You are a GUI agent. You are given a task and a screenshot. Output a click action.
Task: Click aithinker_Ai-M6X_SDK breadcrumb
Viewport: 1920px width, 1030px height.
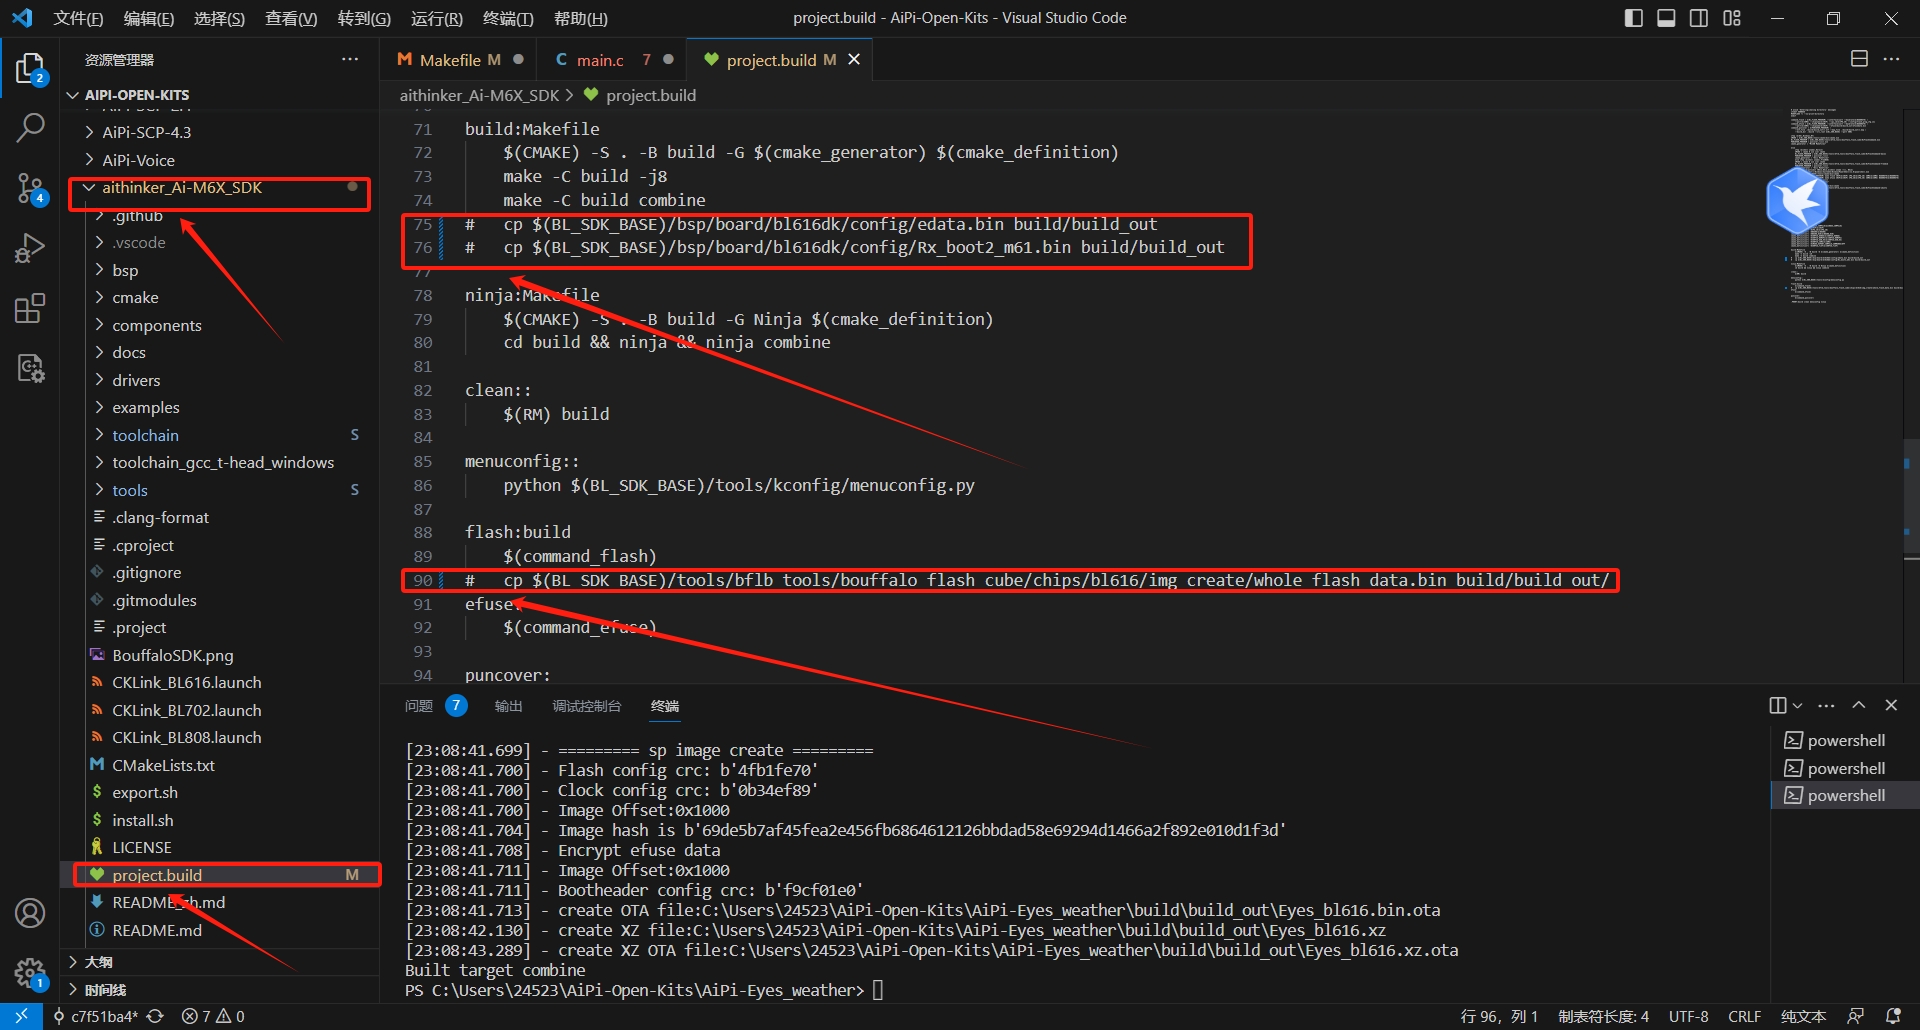pyautogui.click(x=479, y=95)
